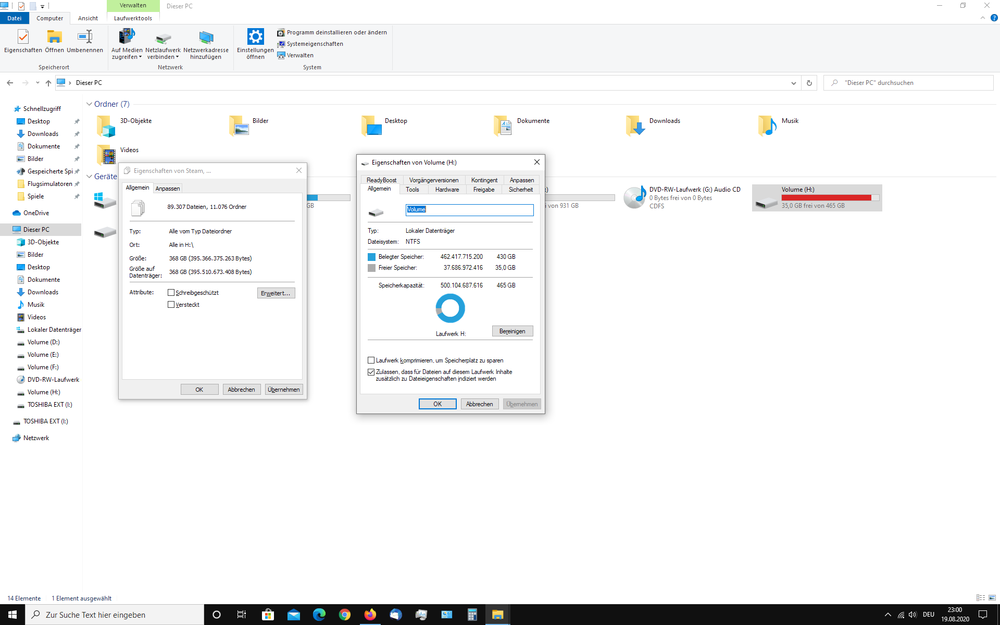This screenshot has width=1000, height=625.
Task: Click Netzwerkadresse hinzufügen
Action: [207, 40]
